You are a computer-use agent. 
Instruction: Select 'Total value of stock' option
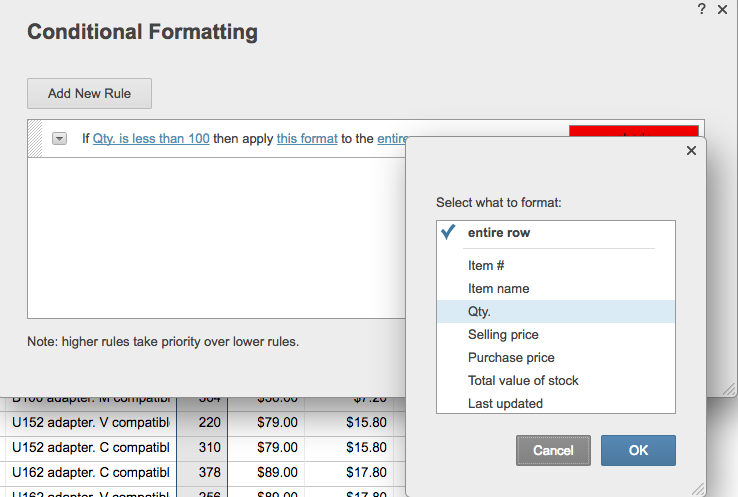coord(523,381)
